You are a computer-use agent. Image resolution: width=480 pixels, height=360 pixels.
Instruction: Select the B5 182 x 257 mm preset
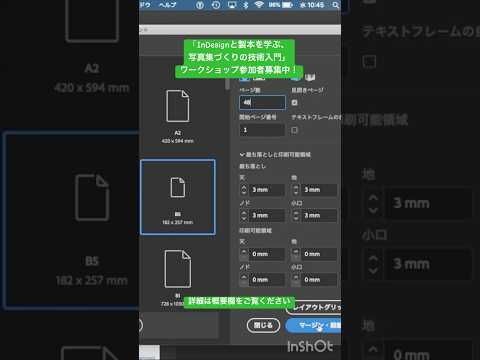coord(178,197)
